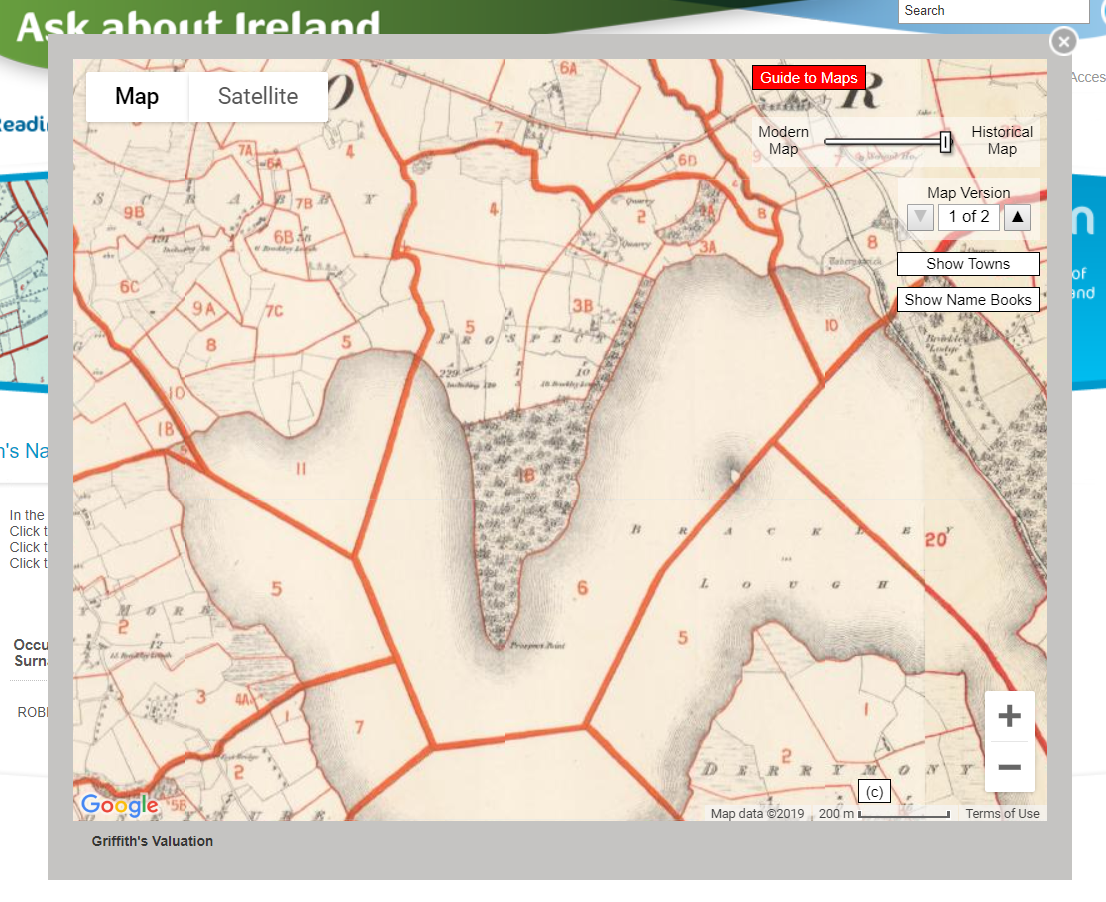Click the zoom in plus icon
This screenshot has height=902, width=1106.
pos(1009,715)
